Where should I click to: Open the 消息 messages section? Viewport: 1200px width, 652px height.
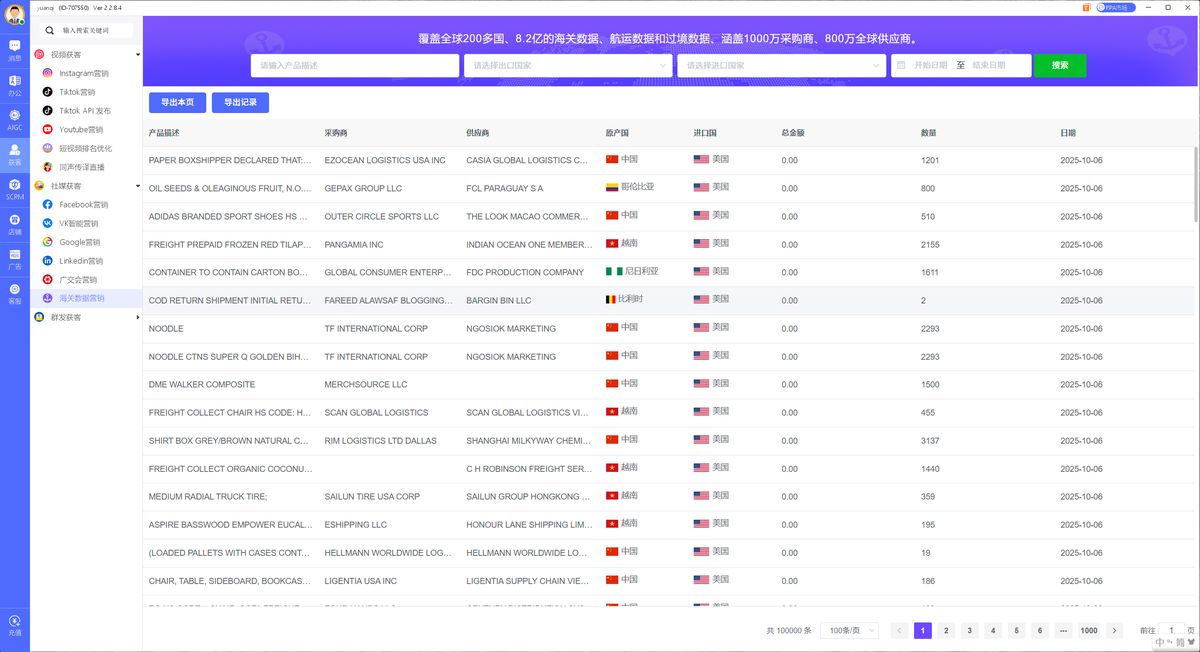point(14,50)
